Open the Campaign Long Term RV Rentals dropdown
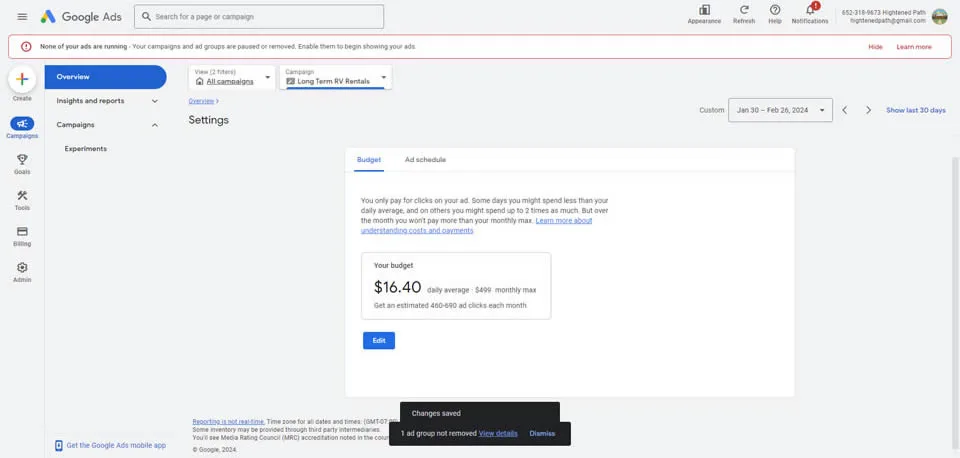Screen dimensions: 960x458 336,77
